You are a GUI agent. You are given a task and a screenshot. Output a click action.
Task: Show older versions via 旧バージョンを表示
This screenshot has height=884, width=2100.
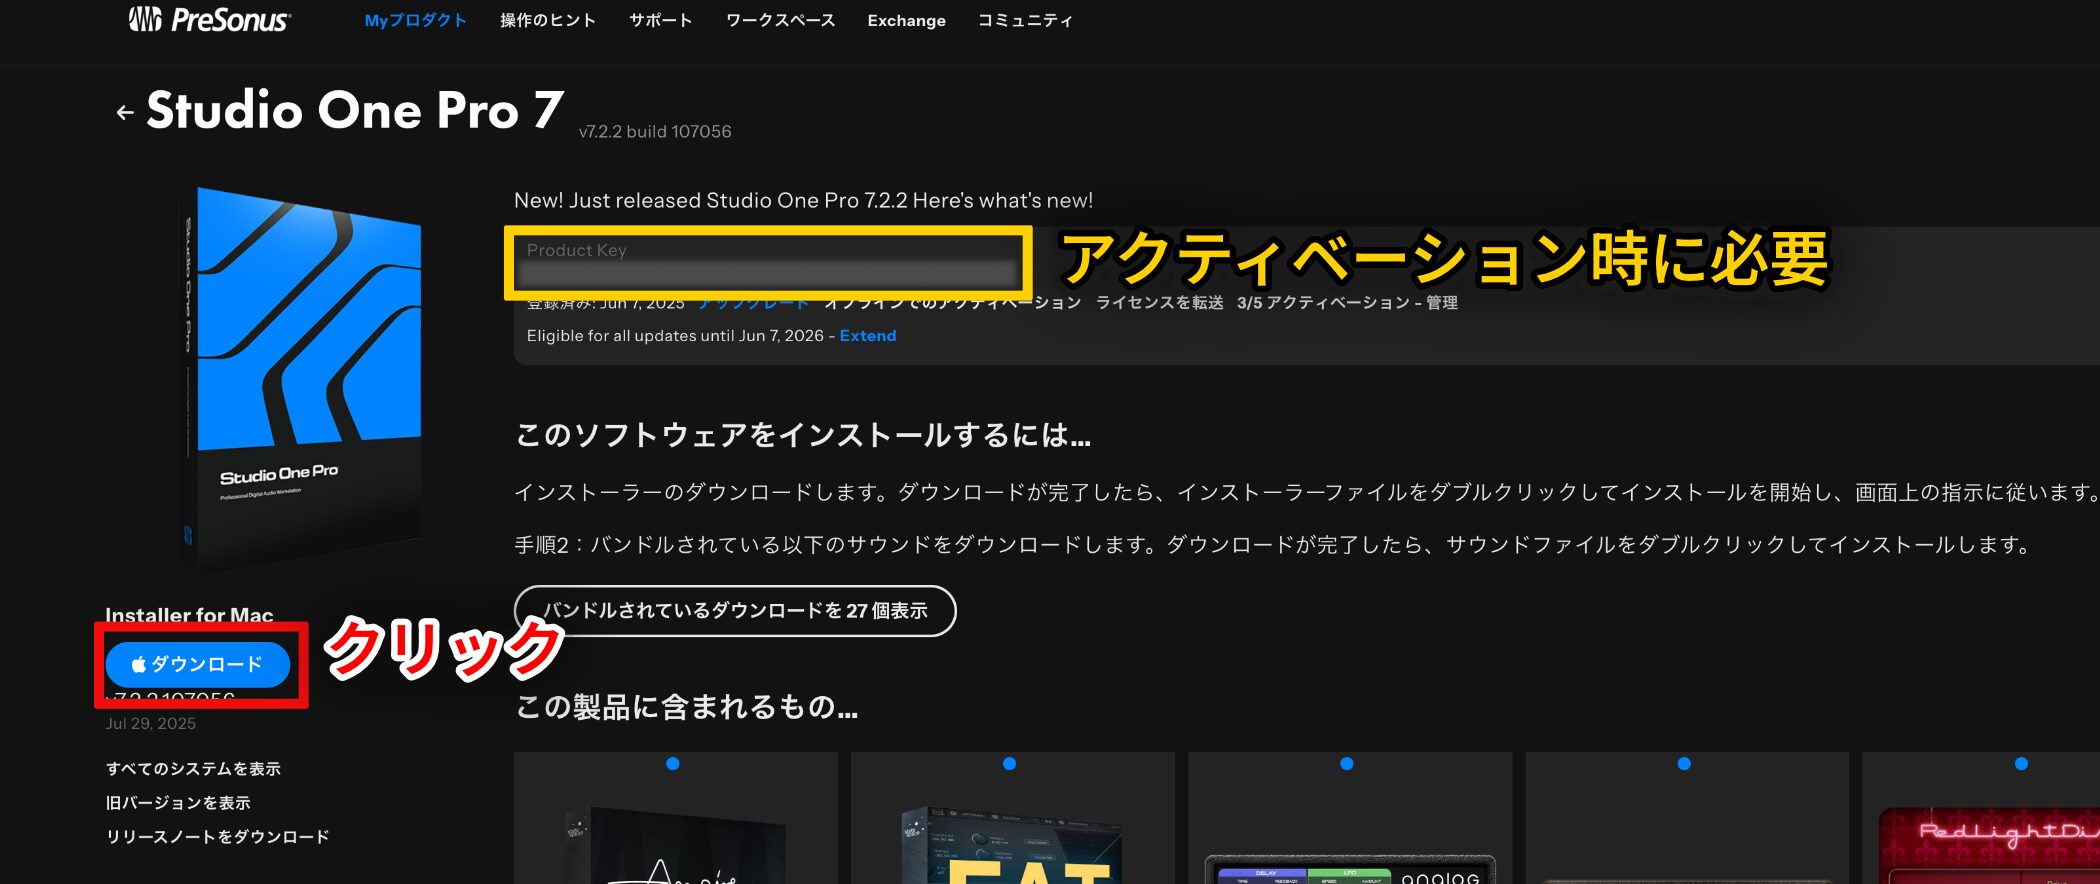178,803
